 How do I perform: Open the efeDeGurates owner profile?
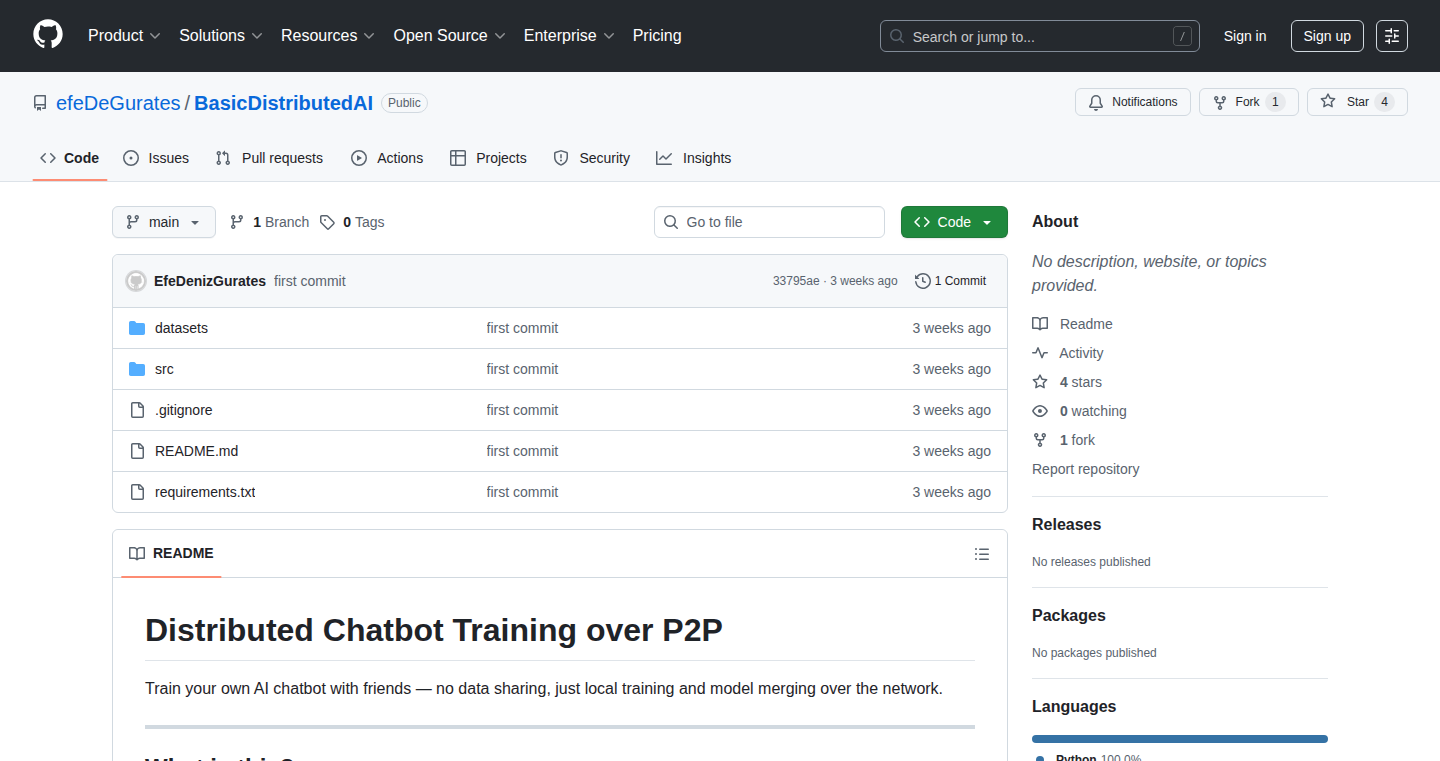click(x=118, y=103)
